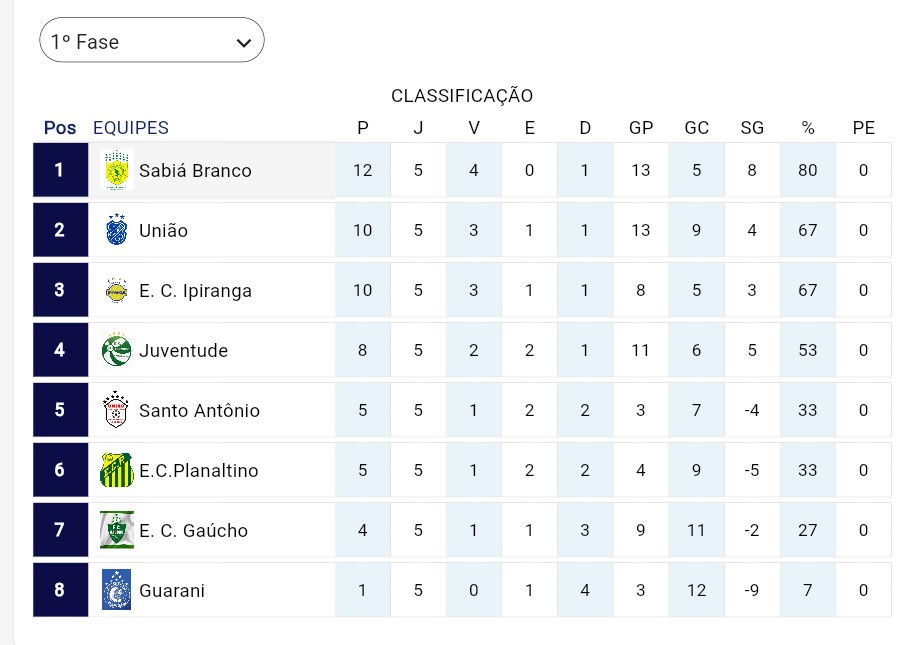The image size is (905, 645).
Task: Select position 8 badge in standings
Action: [x=60, y=590]
